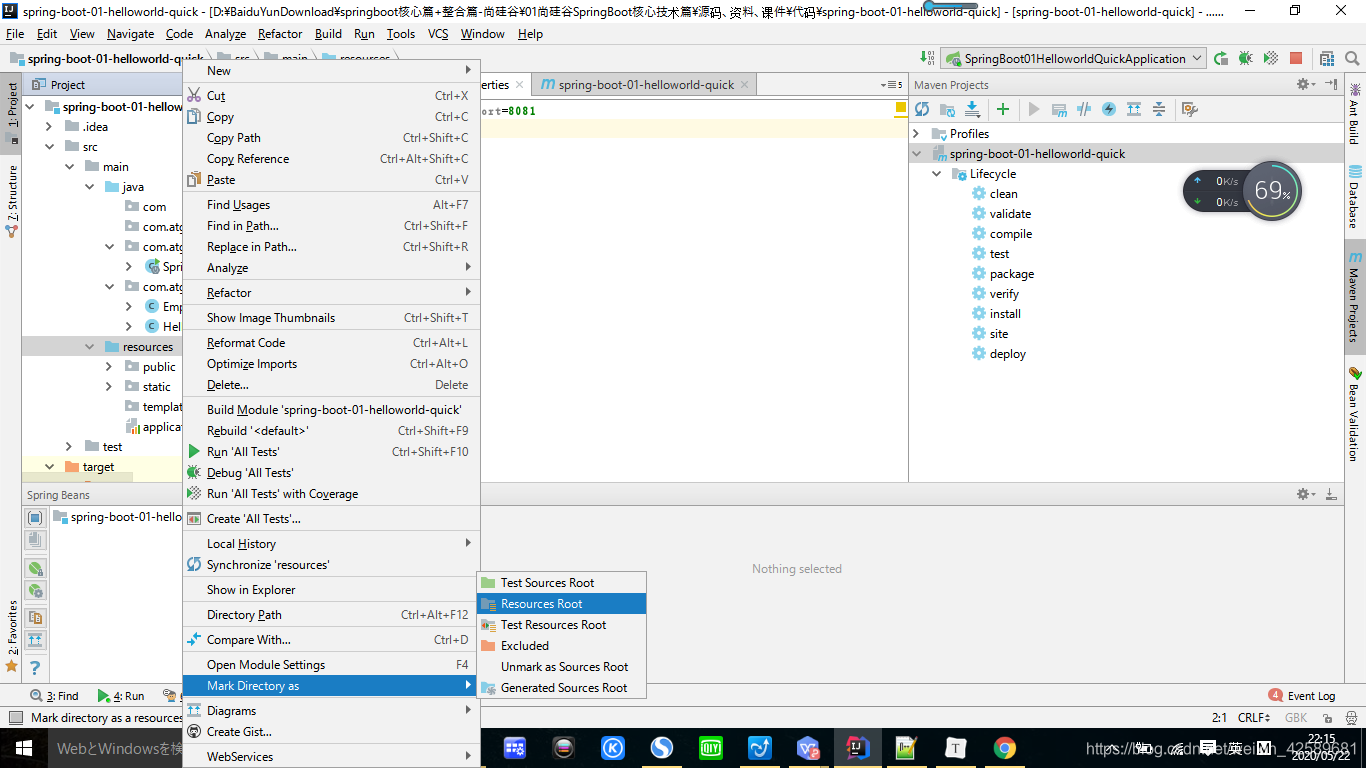The image size is (1366, 768).
Task: Launch Chrome from the taskbar
Action: [x=1004, y=748]
